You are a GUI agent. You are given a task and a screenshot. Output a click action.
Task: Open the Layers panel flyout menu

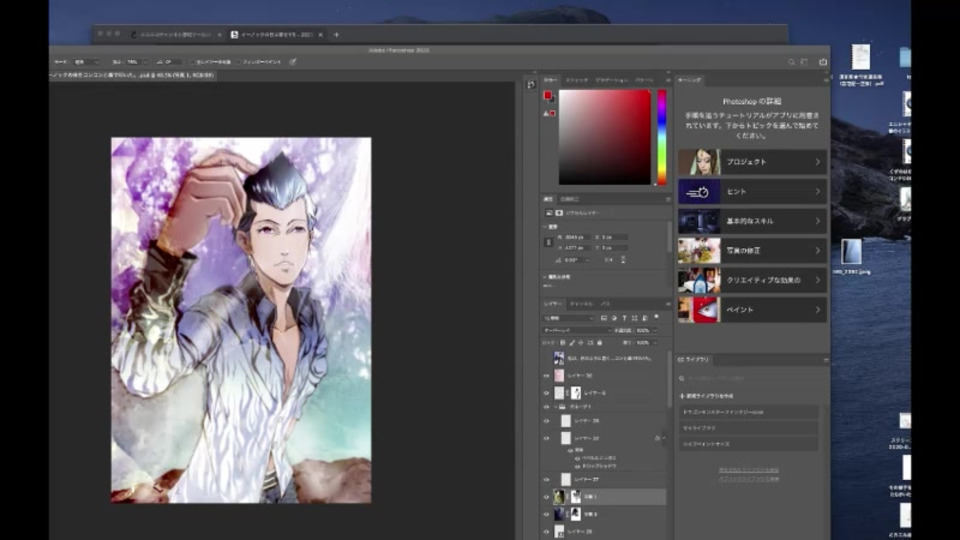coord(668,304)
